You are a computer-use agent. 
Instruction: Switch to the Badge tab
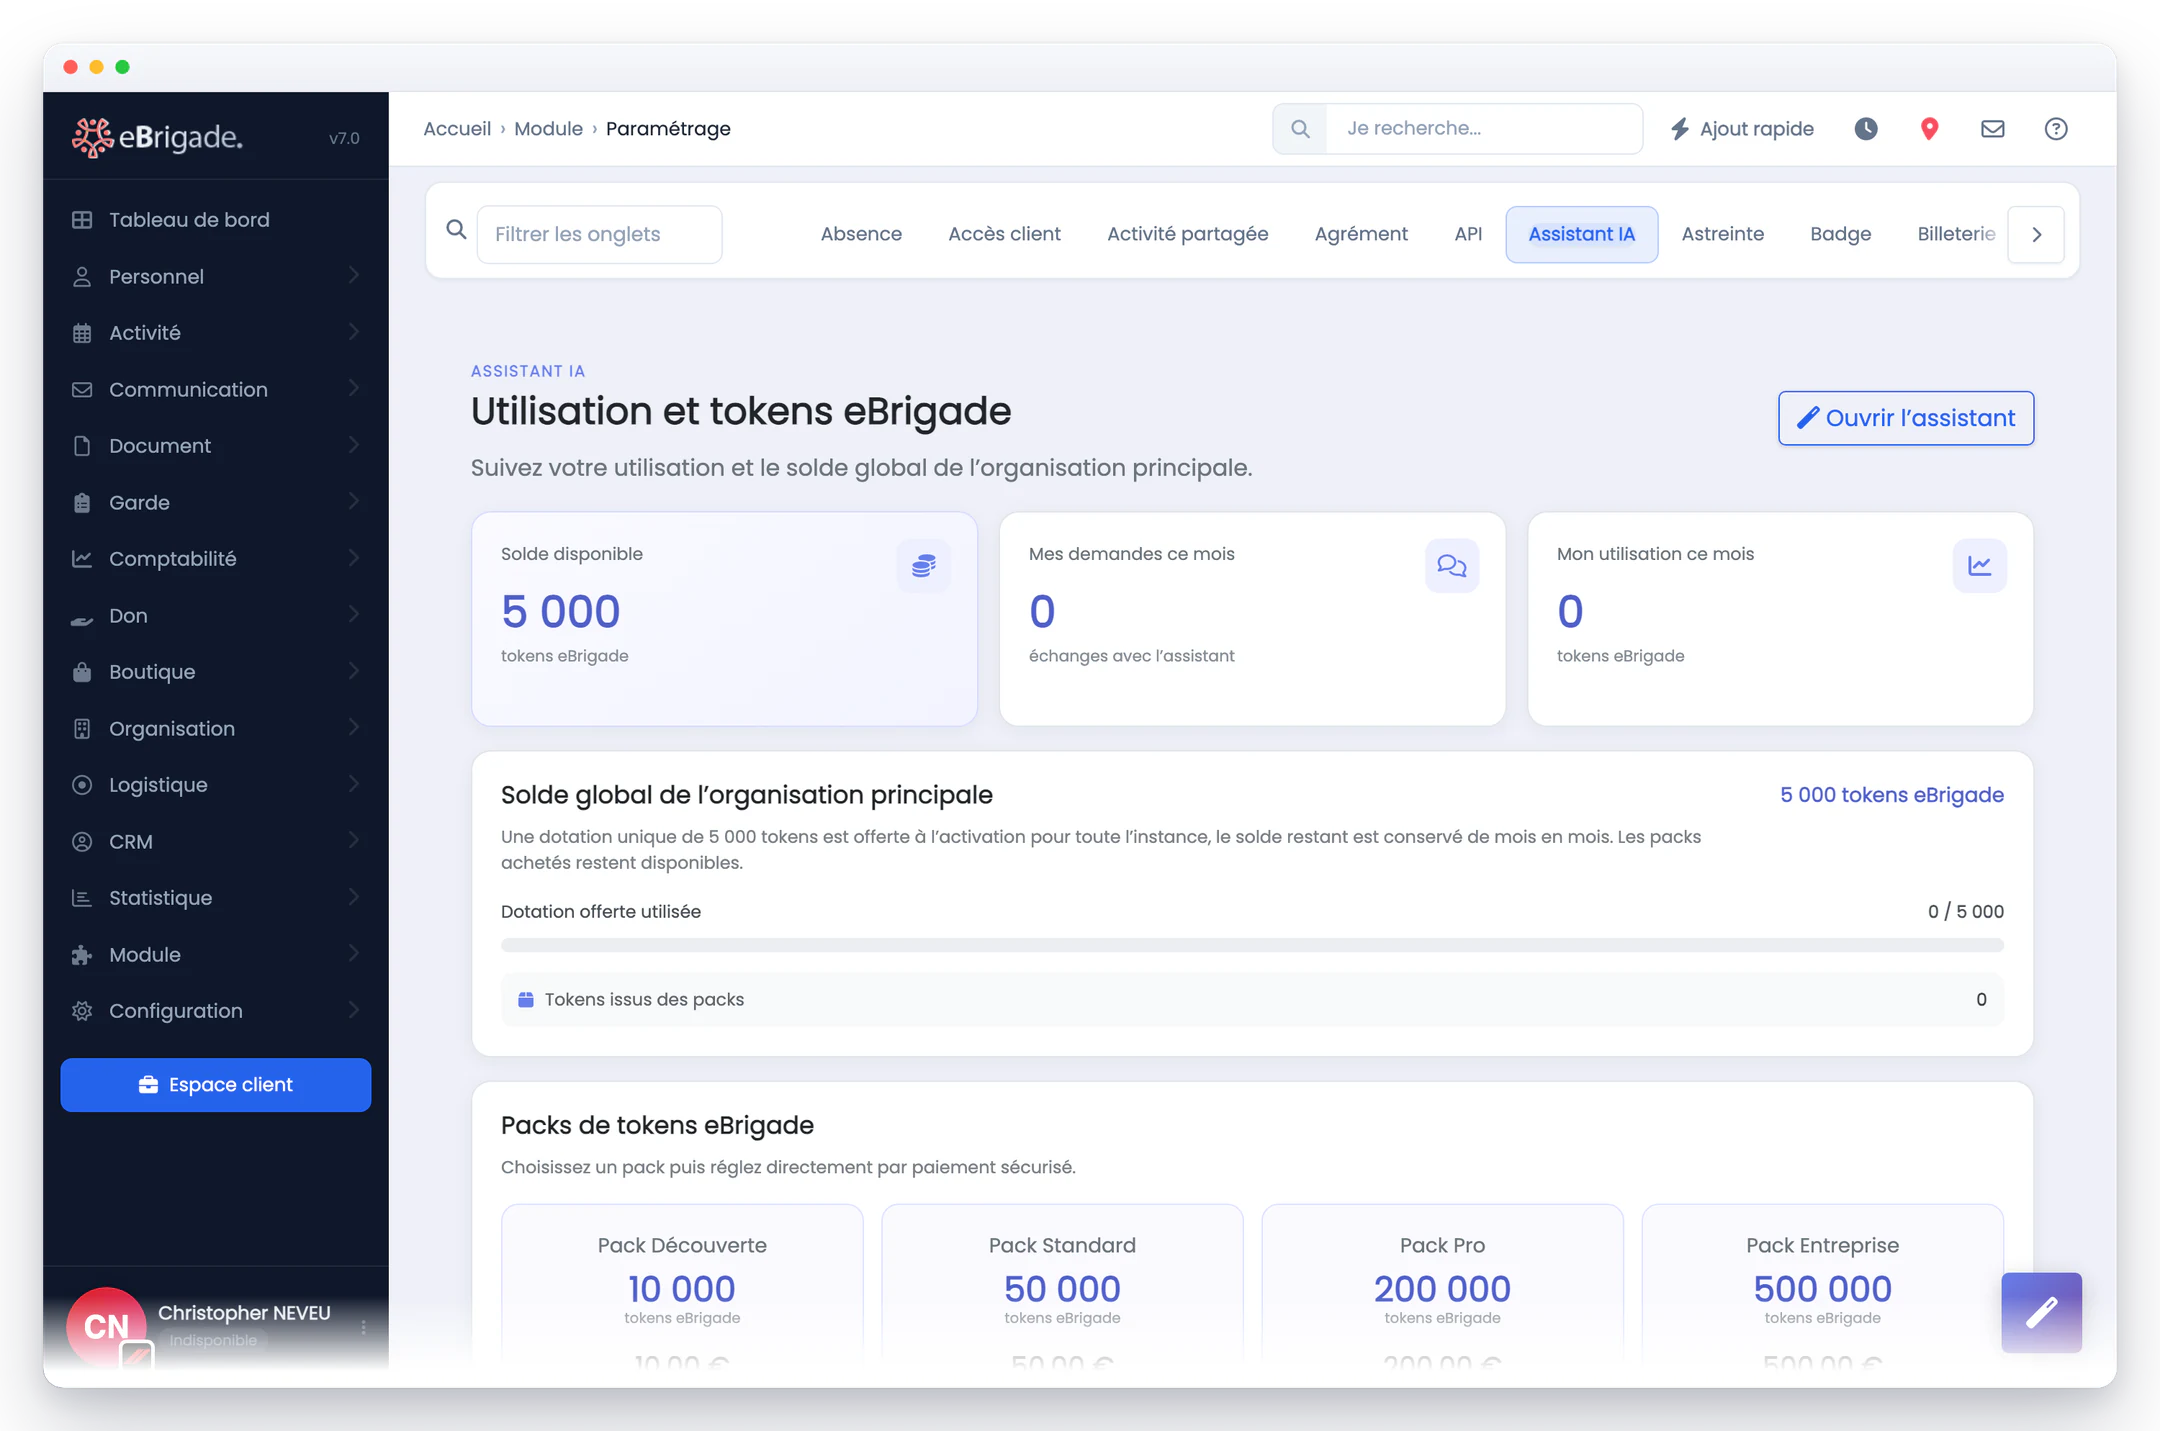[x=1840, y=234]
